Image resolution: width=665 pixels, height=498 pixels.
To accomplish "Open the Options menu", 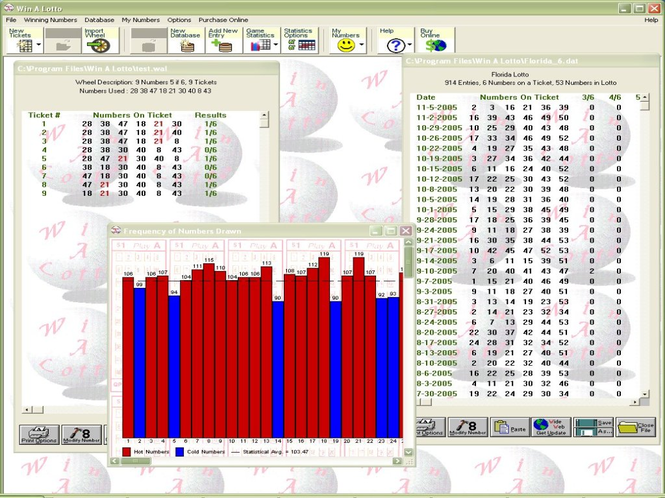I will (179, 20).
